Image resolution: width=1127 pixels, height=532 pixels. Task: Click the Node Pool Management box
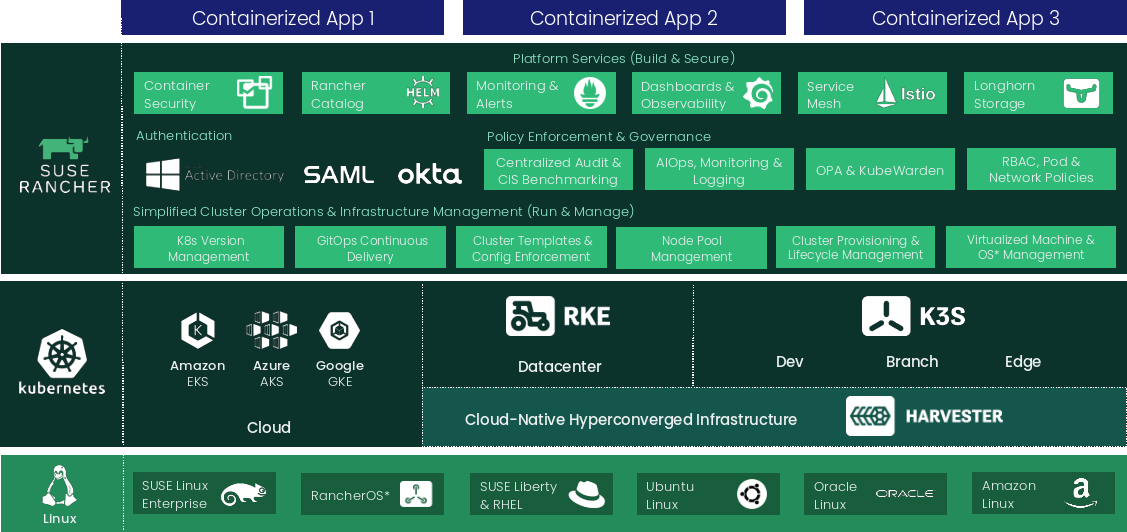coord(691,248)
